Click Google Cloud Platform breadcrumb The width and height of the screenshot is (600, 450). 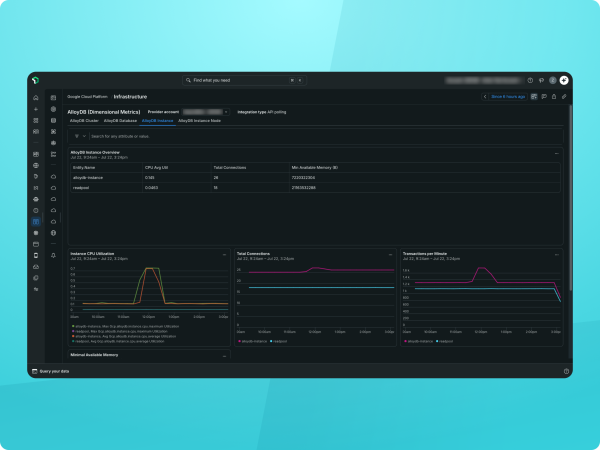(x=87, y=96)
